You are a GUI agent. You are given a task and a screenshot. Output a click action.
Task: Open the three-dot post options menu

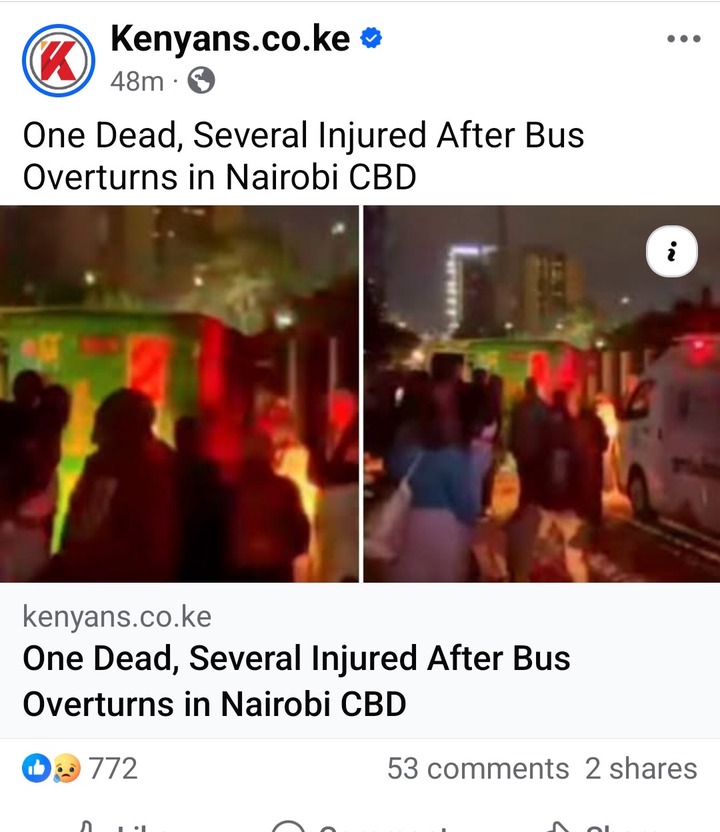(x=684, y=39)
